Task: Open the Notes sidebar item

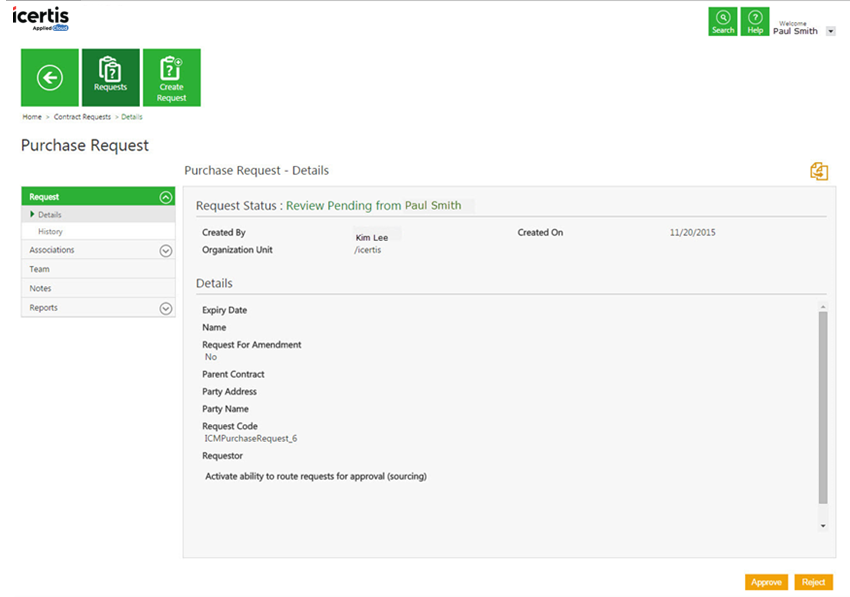Action: click(x=40, y=289)
